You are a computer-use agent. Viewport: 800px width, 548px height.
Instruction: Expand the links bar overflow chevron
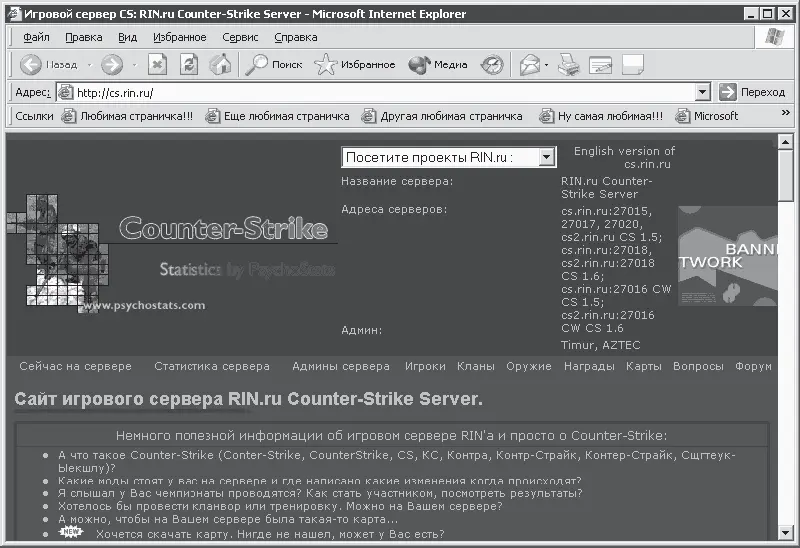tap(786, 112)
